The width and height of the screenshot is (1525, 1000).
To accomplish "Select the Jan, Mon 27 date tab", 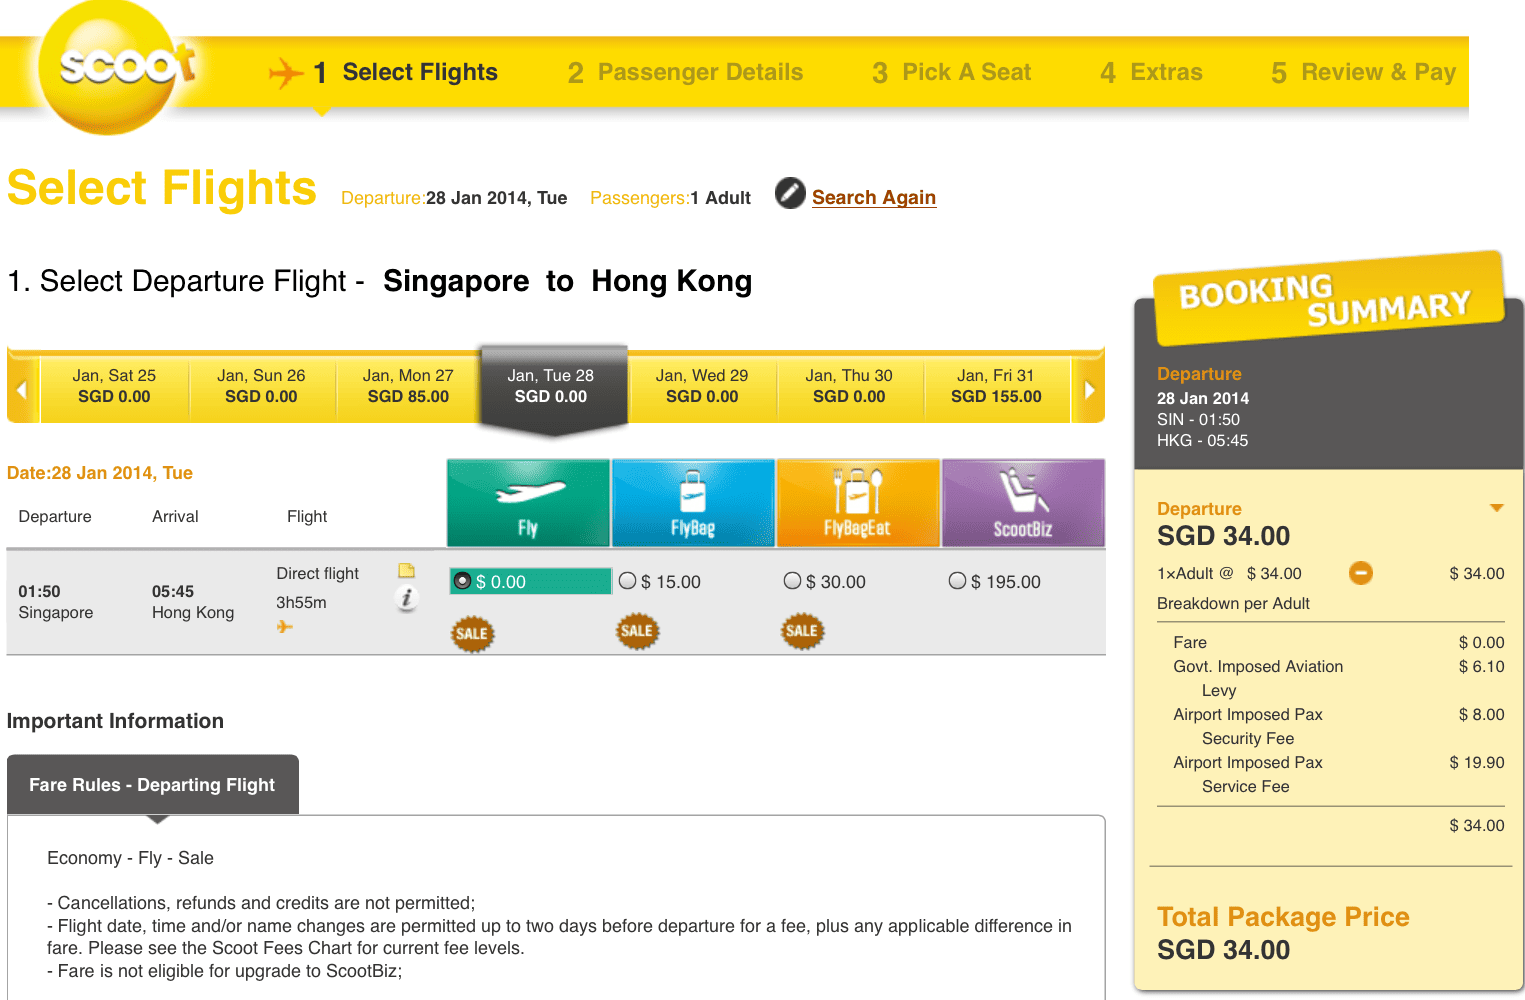I will pyautogui.click(x=408, y=386).
